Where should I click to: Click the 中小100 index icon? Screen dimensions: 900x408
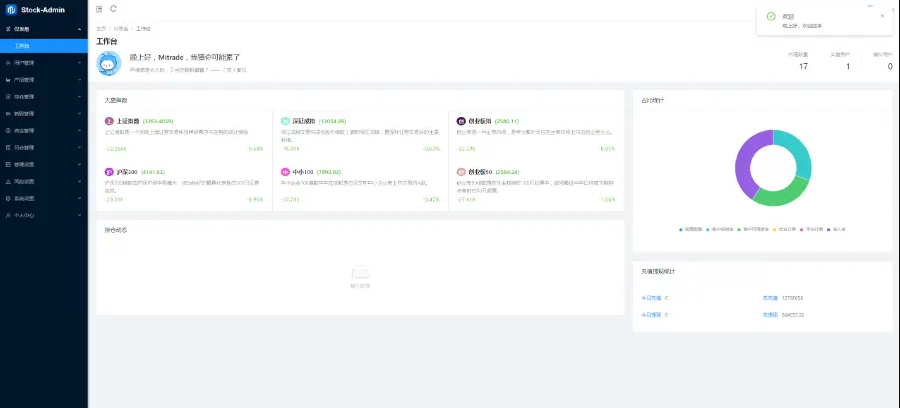coord(285,172)
